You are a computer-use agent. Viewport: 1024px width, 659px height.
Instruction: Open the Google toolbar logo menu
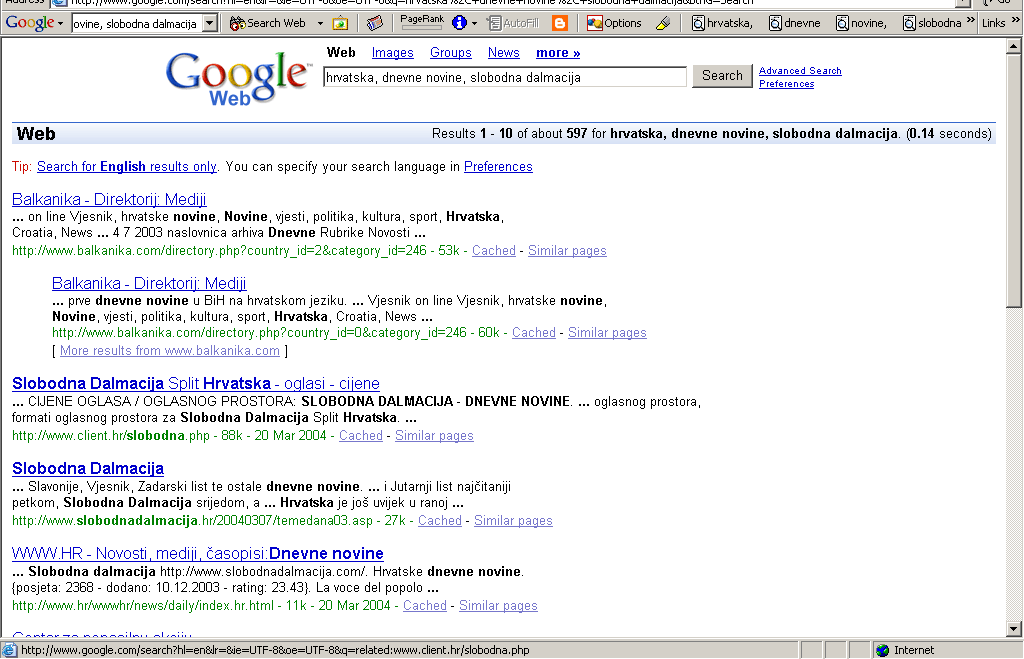[x=34, y=23]
